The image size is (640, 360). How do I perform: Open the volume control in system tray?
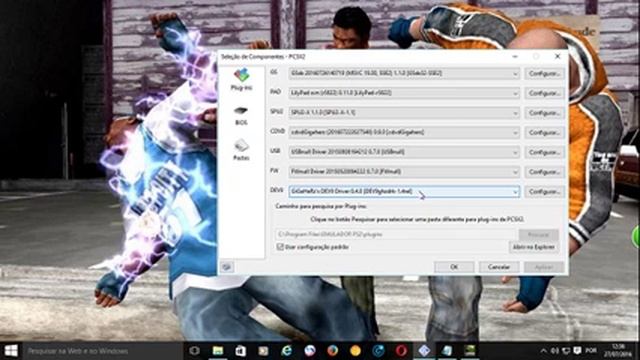555,351
